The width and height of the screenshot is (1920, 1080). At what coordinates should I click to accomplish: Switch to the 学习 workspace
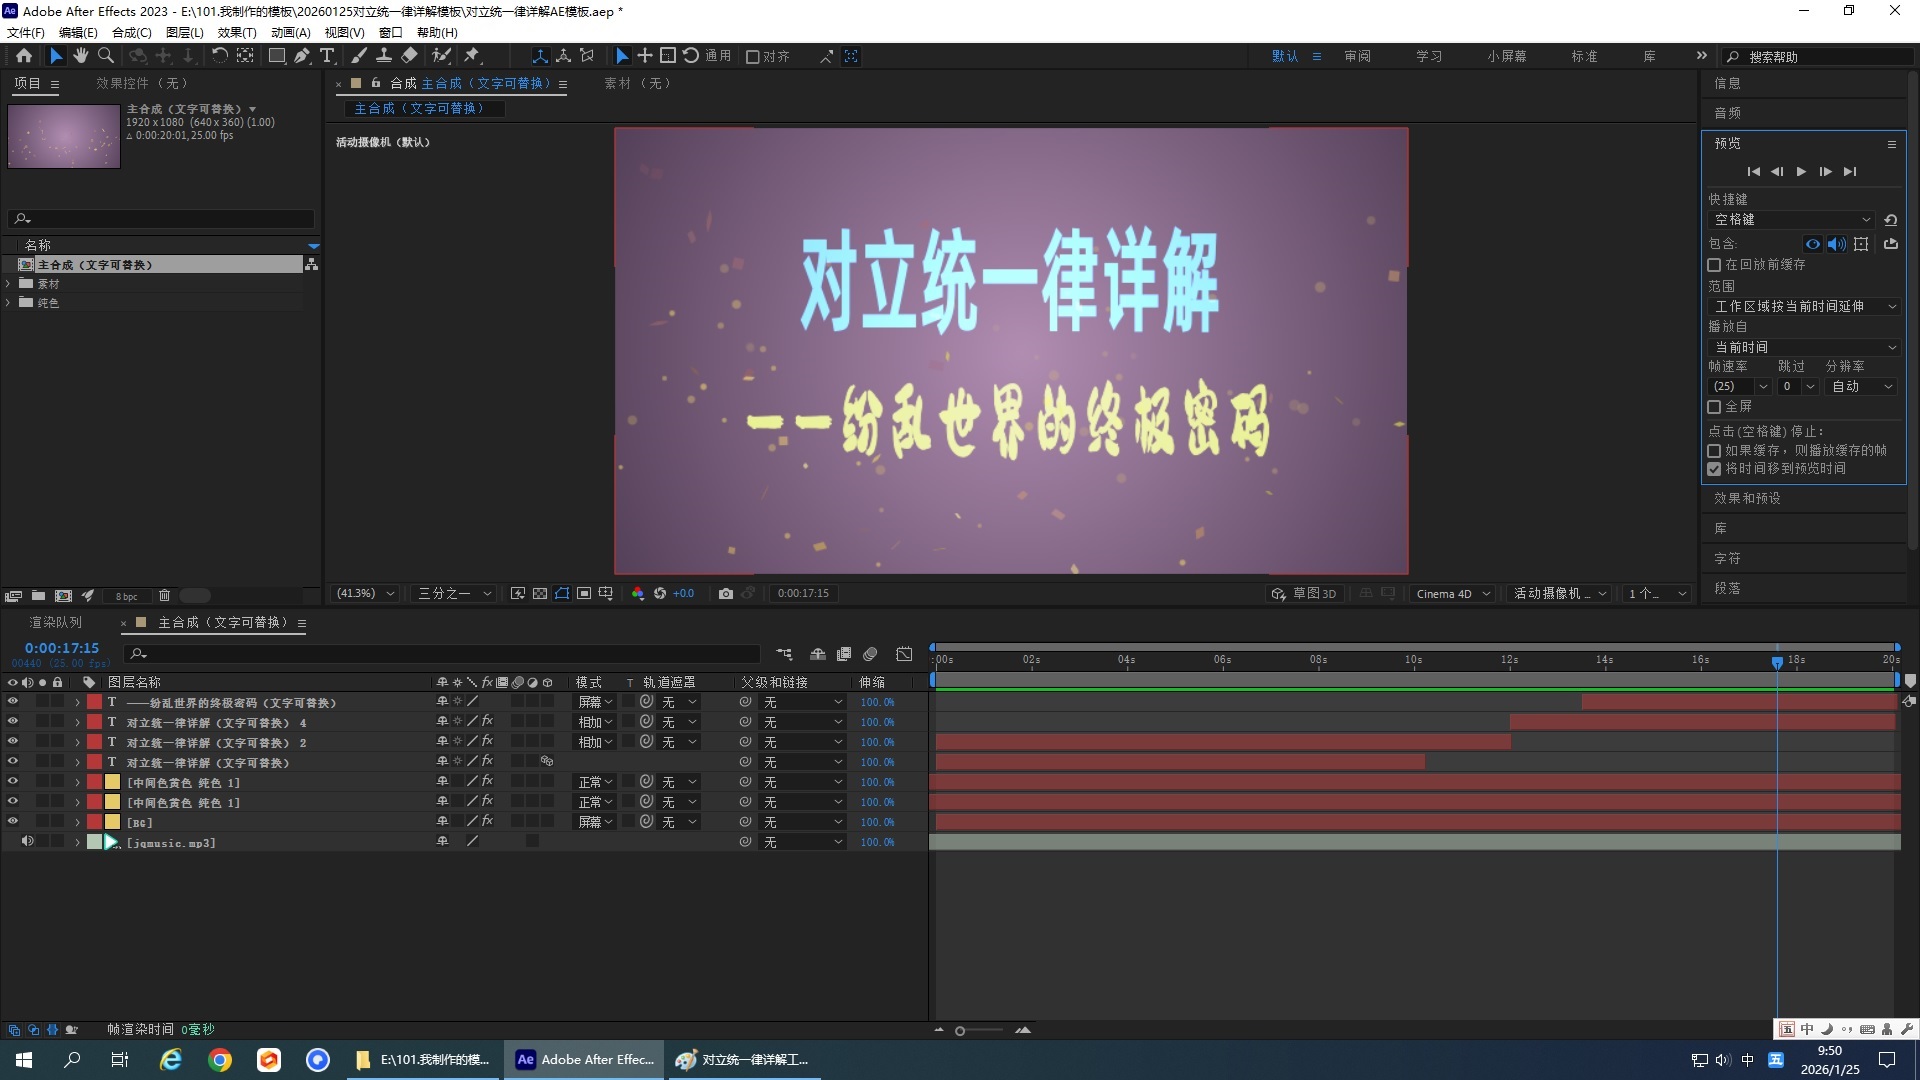coord(1428,57)
